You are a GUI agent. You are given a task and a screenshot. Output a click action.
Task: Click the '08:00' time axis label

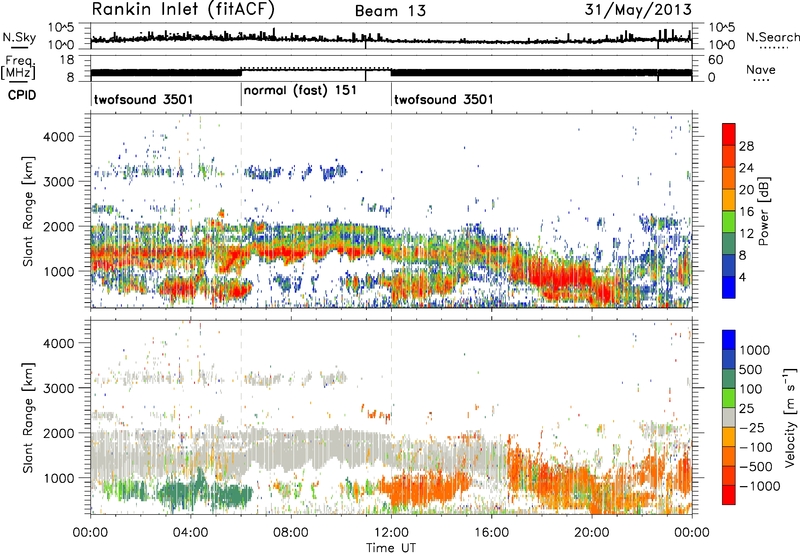[290, 533]
